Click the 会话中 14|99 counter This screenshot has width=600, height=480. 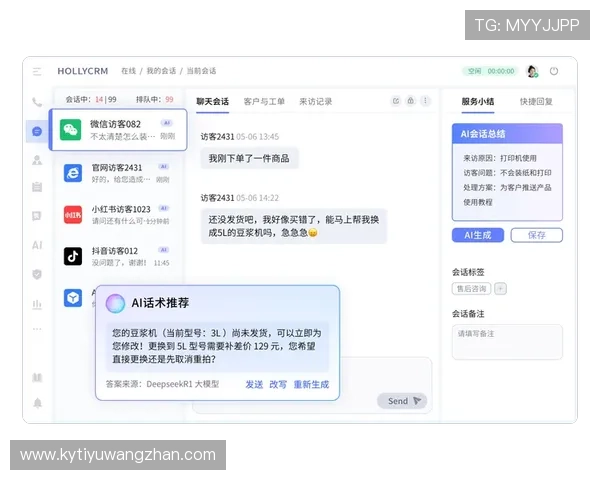91,100
